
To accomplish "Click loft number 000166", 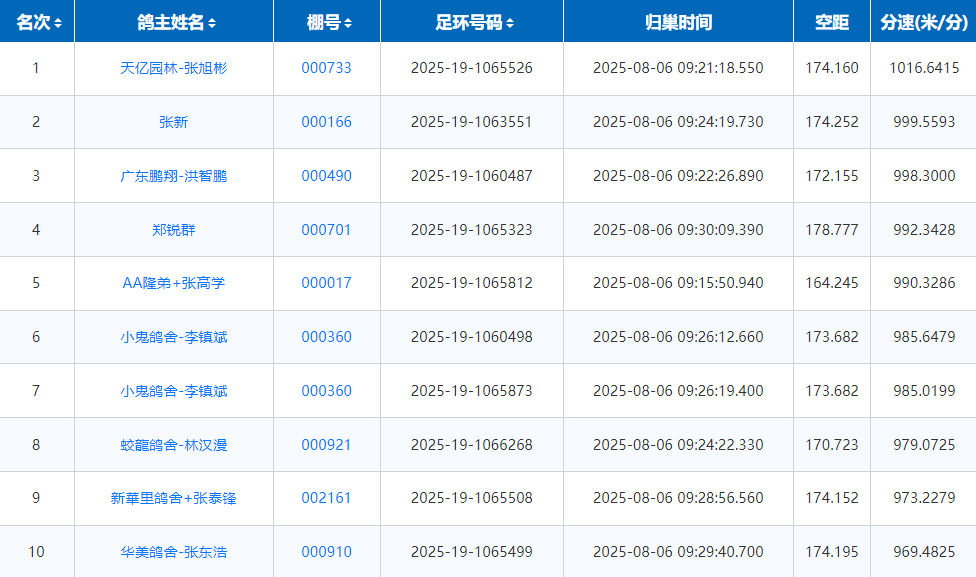I will pos(326,122).
